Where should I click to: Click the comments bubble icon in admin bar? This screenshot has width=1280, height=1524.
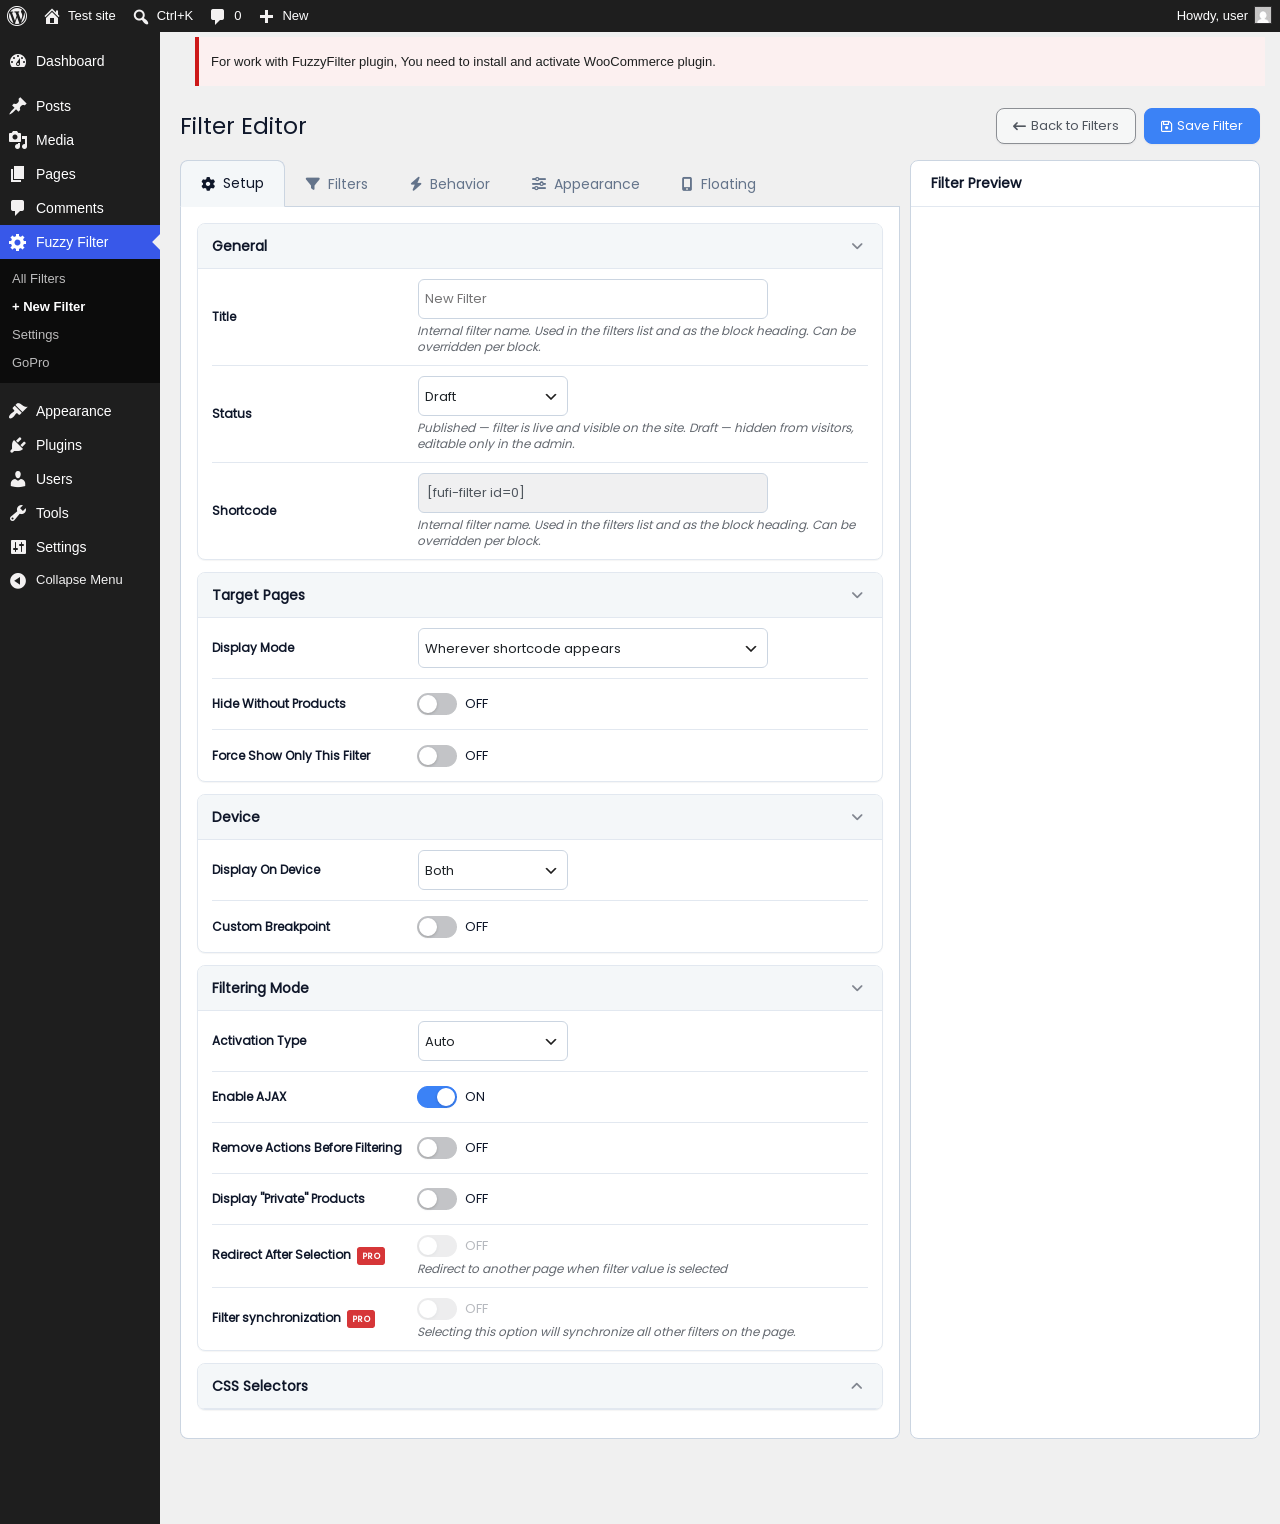[218, 16]
